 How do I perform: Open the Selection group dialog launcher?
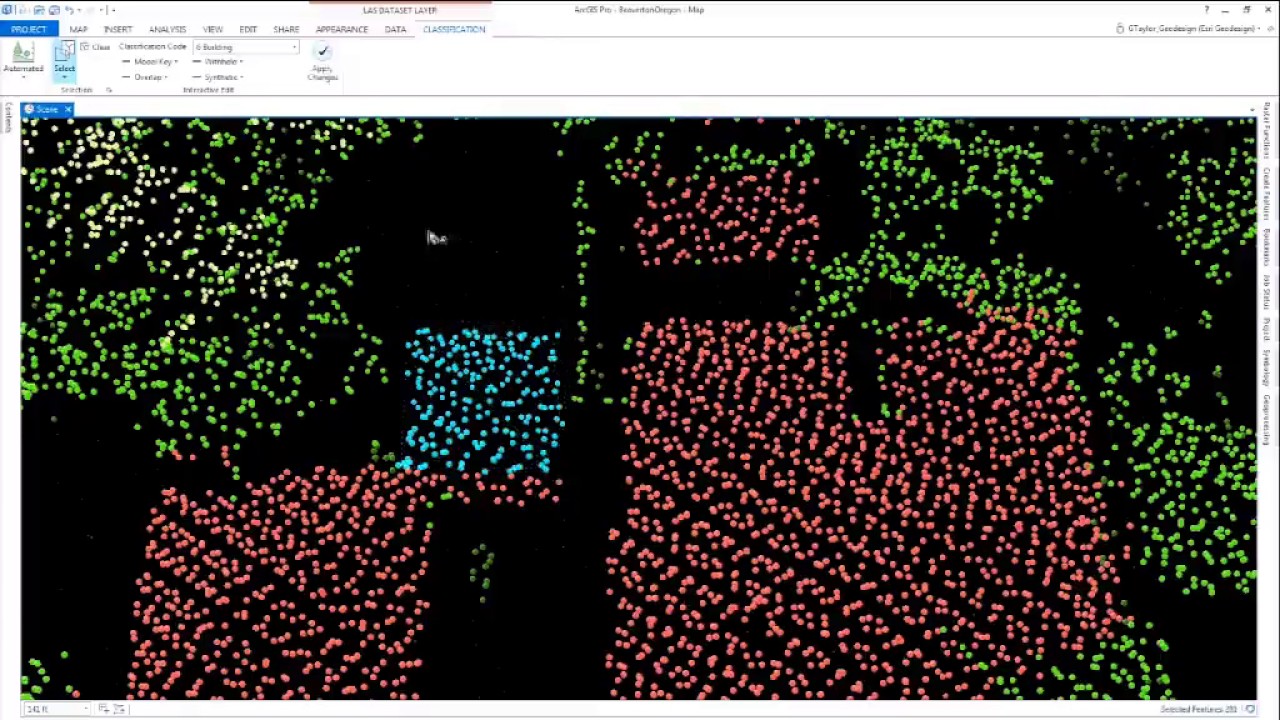coord(109,90)
